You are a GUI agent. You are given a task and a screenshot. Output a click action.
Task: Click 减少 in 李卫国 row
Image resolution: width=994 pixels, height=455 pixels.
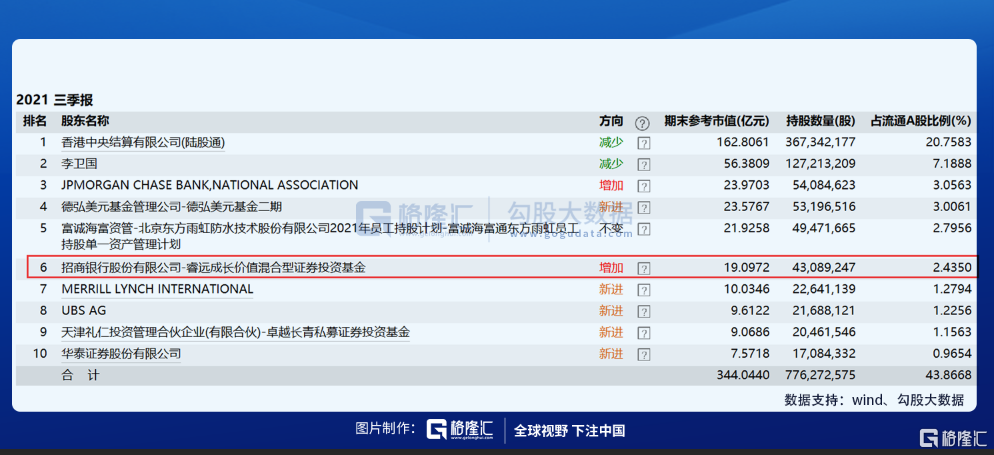(x=611, y=163)
